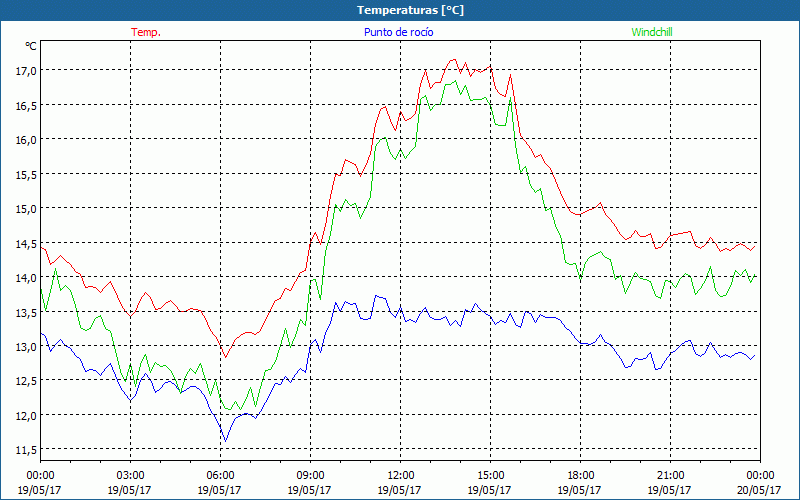Click the 'Temperaturas [°C]' chart title
Screen dimensions: 800x500
pos(410,10)
